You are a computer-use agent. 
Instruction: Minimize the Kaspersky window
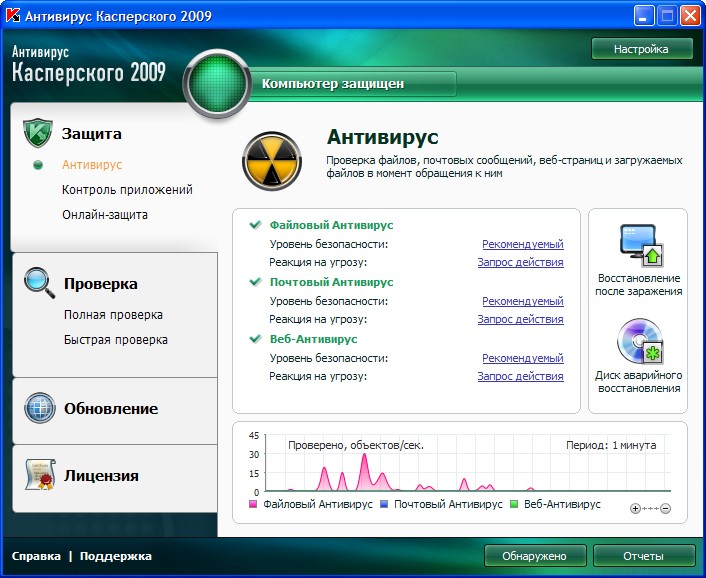coord(643,16)
